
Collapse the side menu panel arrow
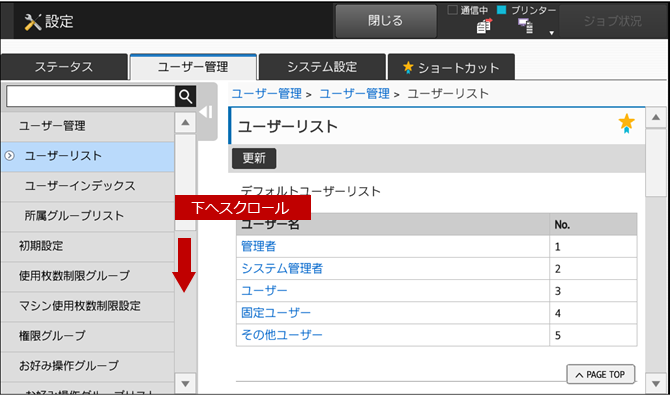tap(206, 112)
